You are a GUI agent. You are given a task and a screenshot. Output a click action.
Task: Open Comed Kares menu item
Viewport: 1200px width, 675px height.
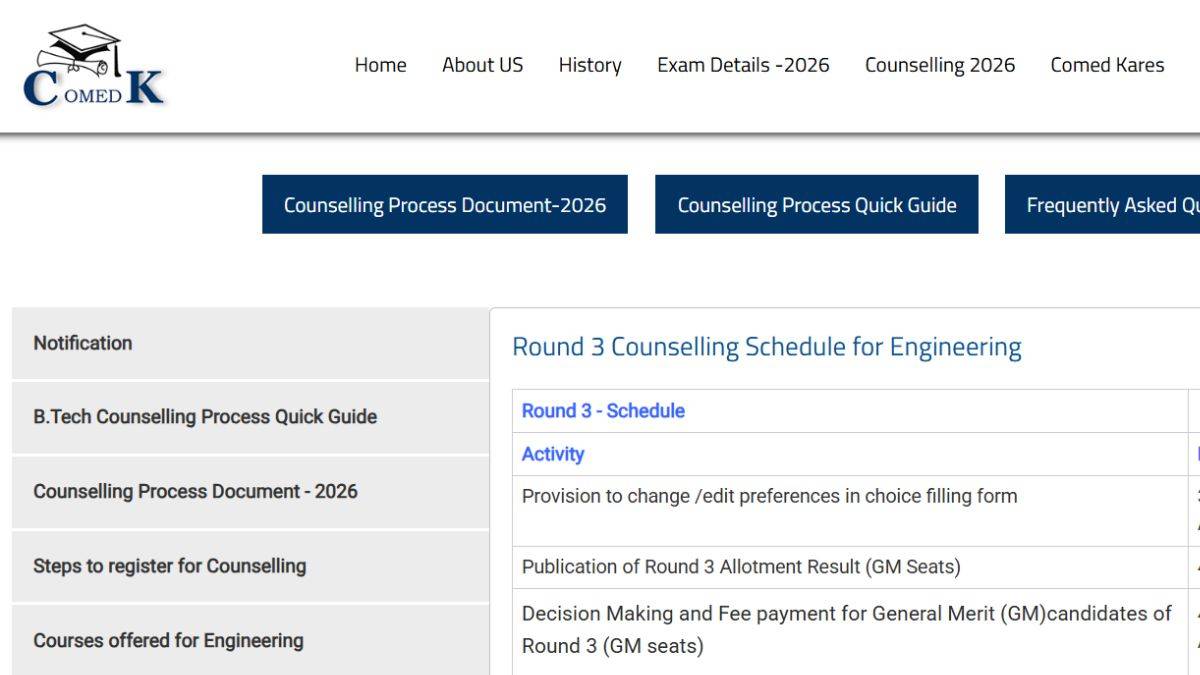click(1107, 65)
